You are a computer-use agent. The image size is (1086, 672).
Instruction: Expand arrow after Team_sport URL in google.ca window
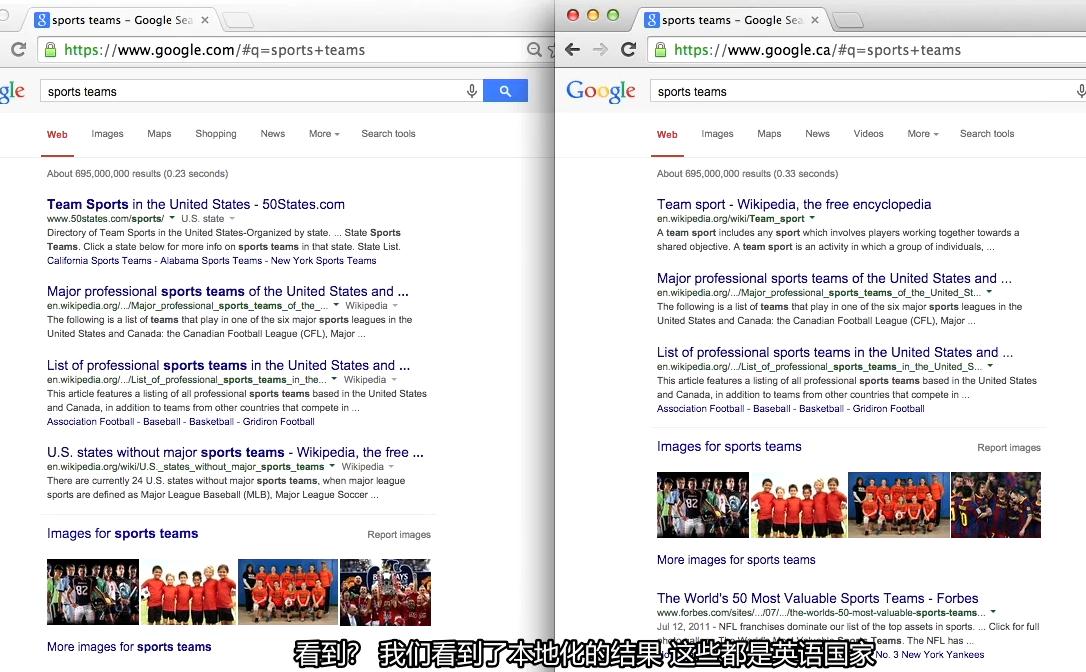812,218
